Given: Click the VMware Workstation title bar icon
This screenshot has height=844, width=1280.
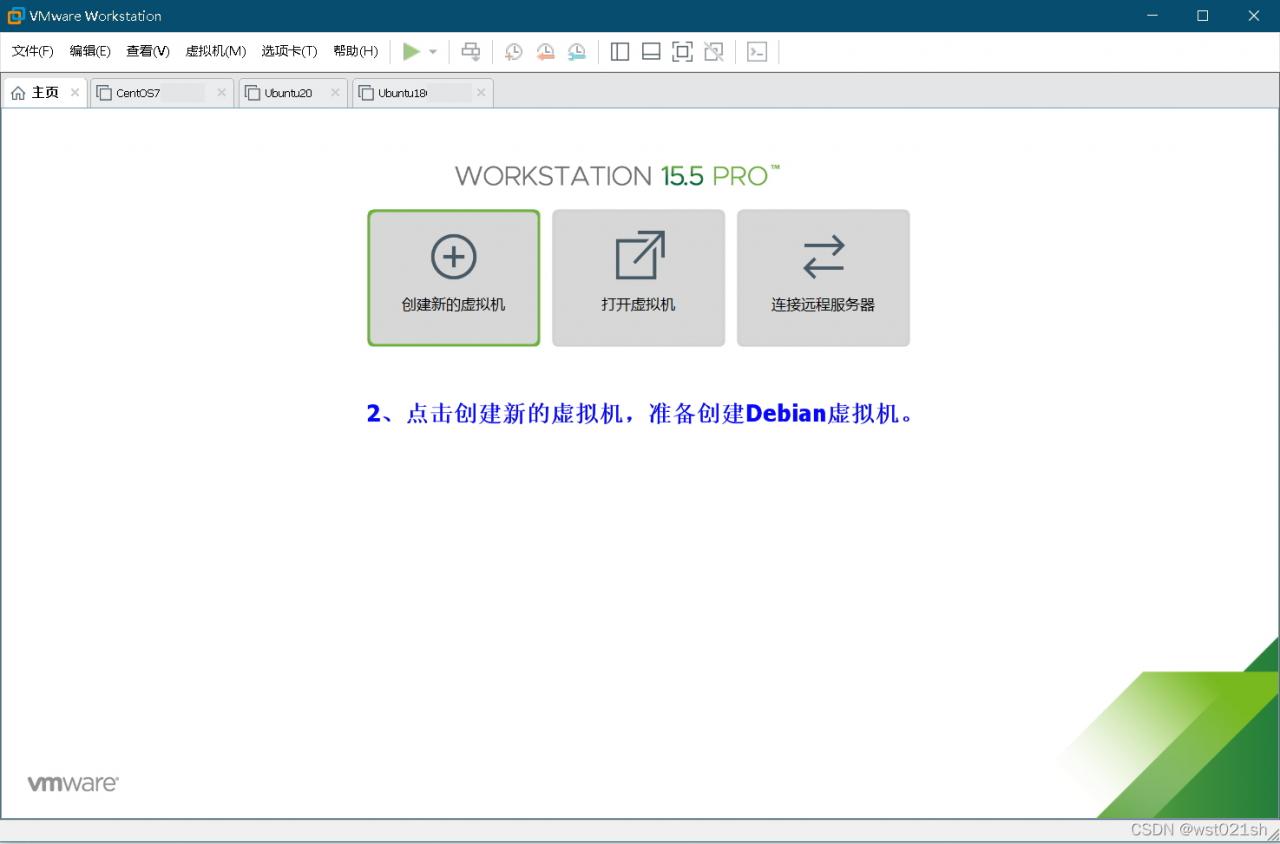Looking at the screenshot, I should point(15,16).
